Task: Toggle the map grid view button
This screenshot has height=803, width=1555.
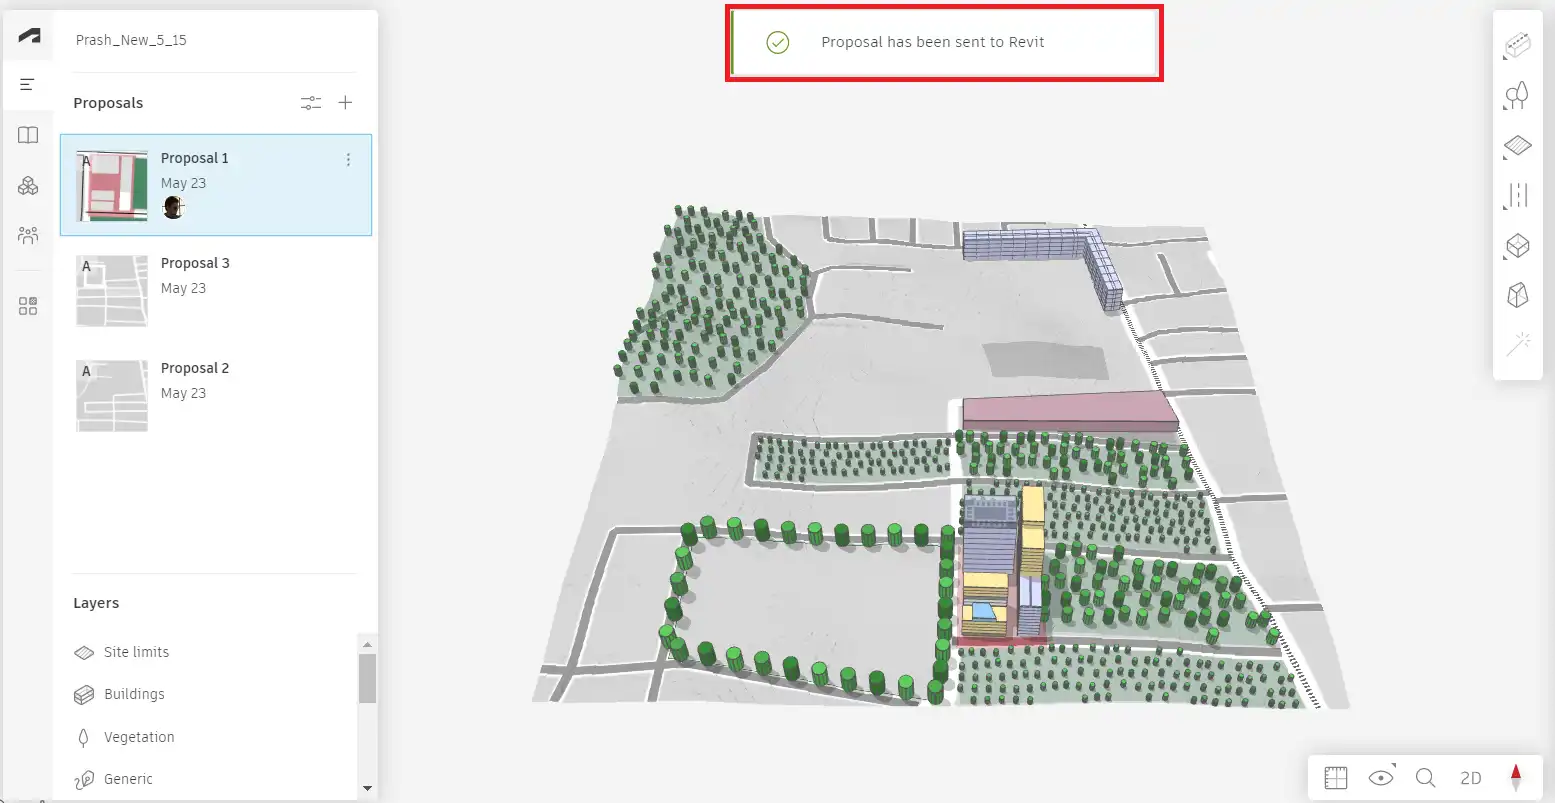Action: tap(1335, 778)
